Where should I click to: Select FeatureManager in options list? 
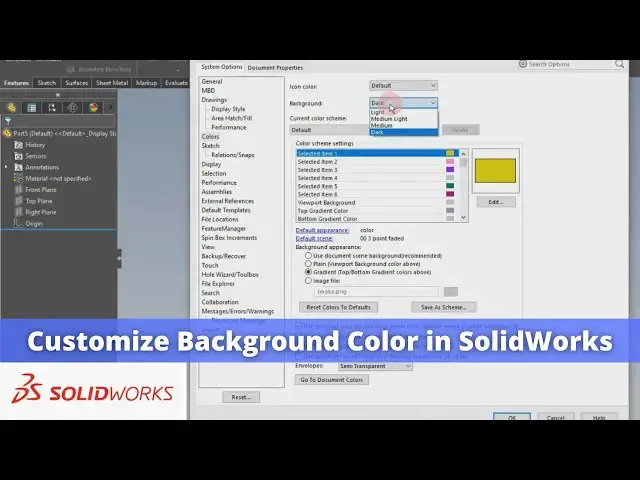coord(224,229)
